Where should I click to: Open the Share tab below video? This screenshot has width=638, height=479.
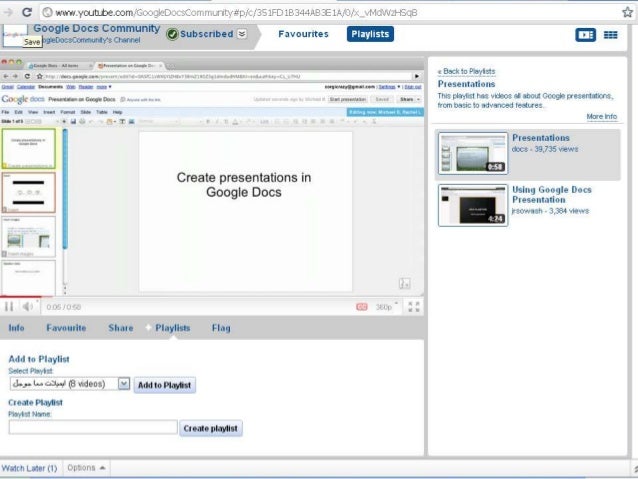120,328
